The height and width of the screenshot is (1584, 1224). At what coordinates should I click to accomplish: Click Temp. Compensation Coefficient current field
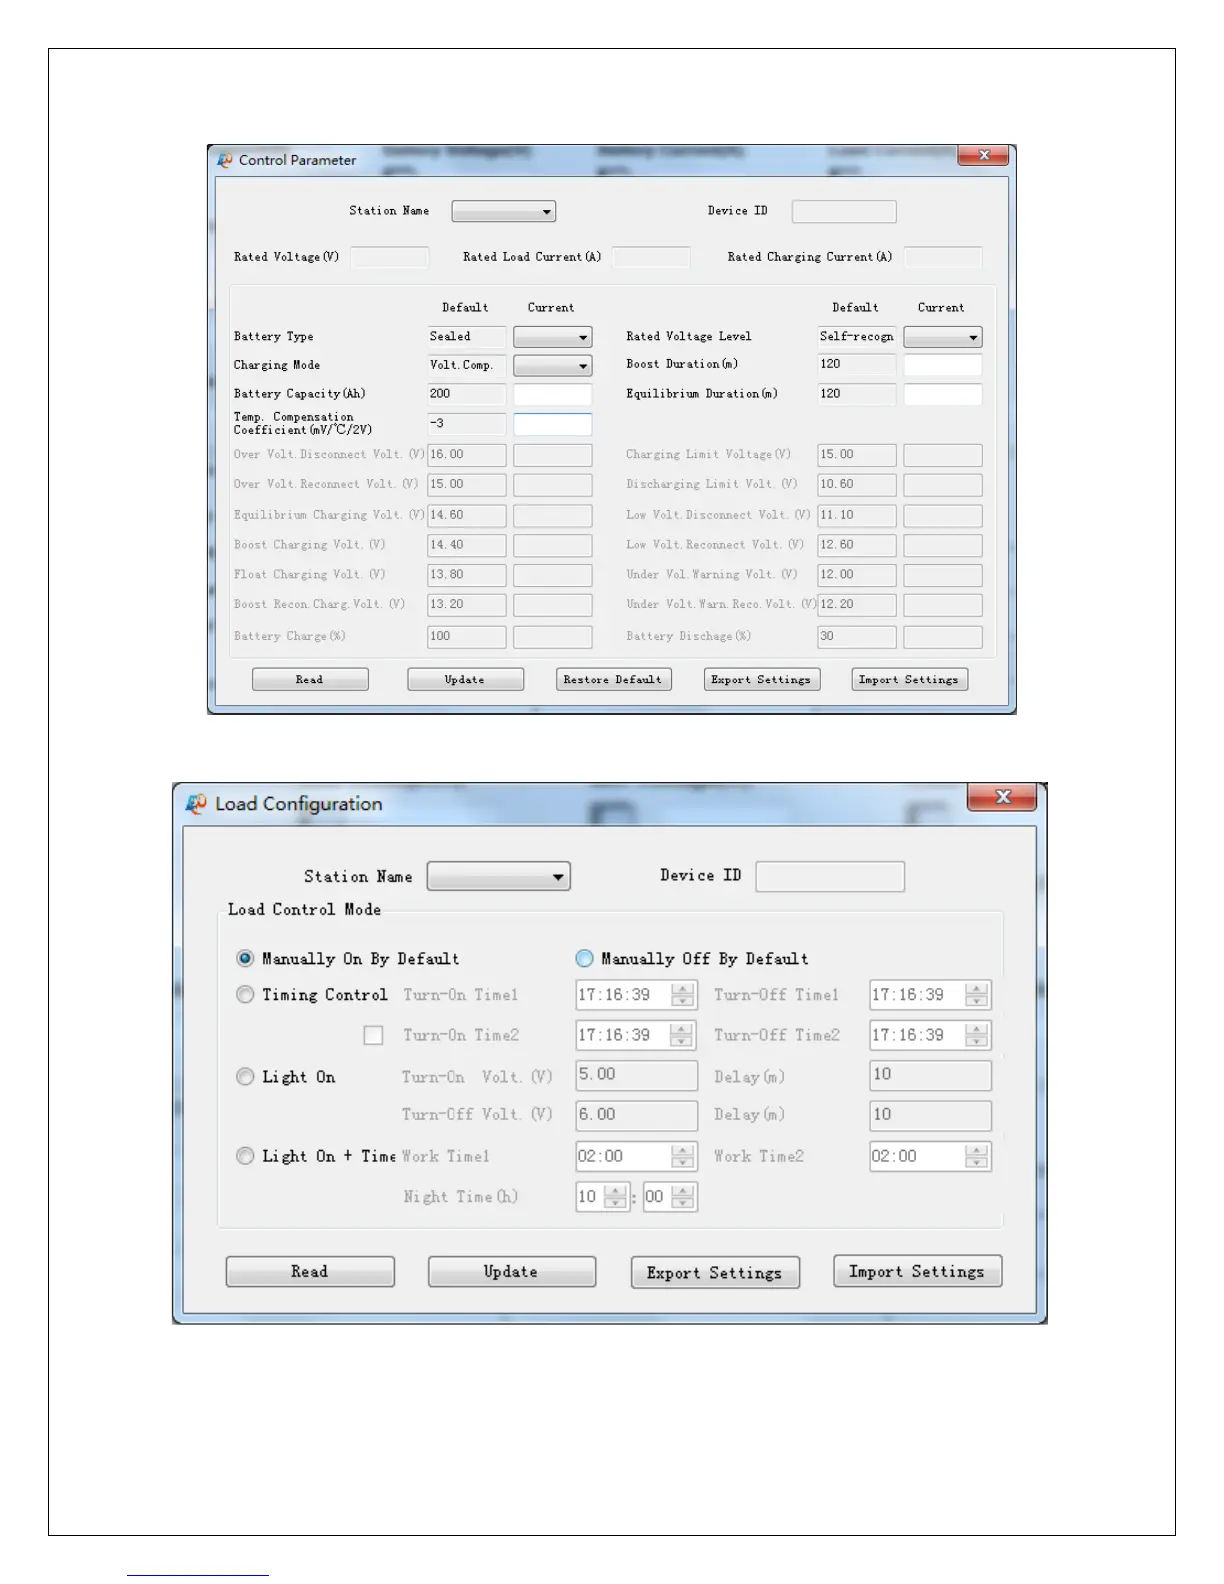553,424
